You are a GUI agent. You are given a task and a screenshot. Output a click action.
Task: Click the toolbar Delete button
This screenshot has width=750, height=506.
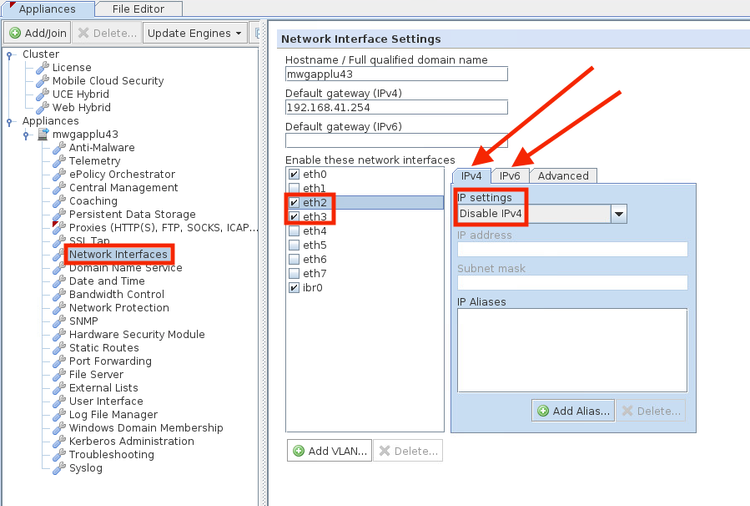[x=107, y=33]
